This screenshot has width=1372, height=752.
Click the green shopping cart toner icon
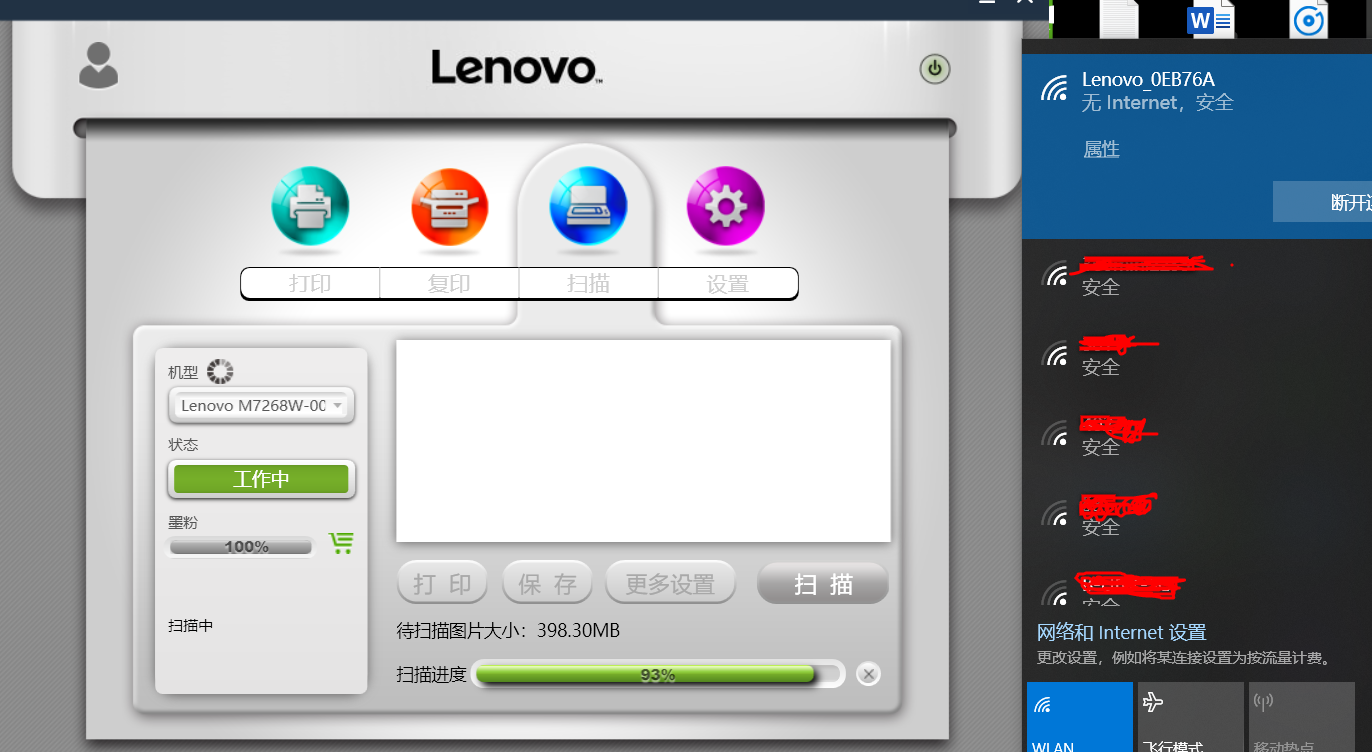tap(341, 542)
